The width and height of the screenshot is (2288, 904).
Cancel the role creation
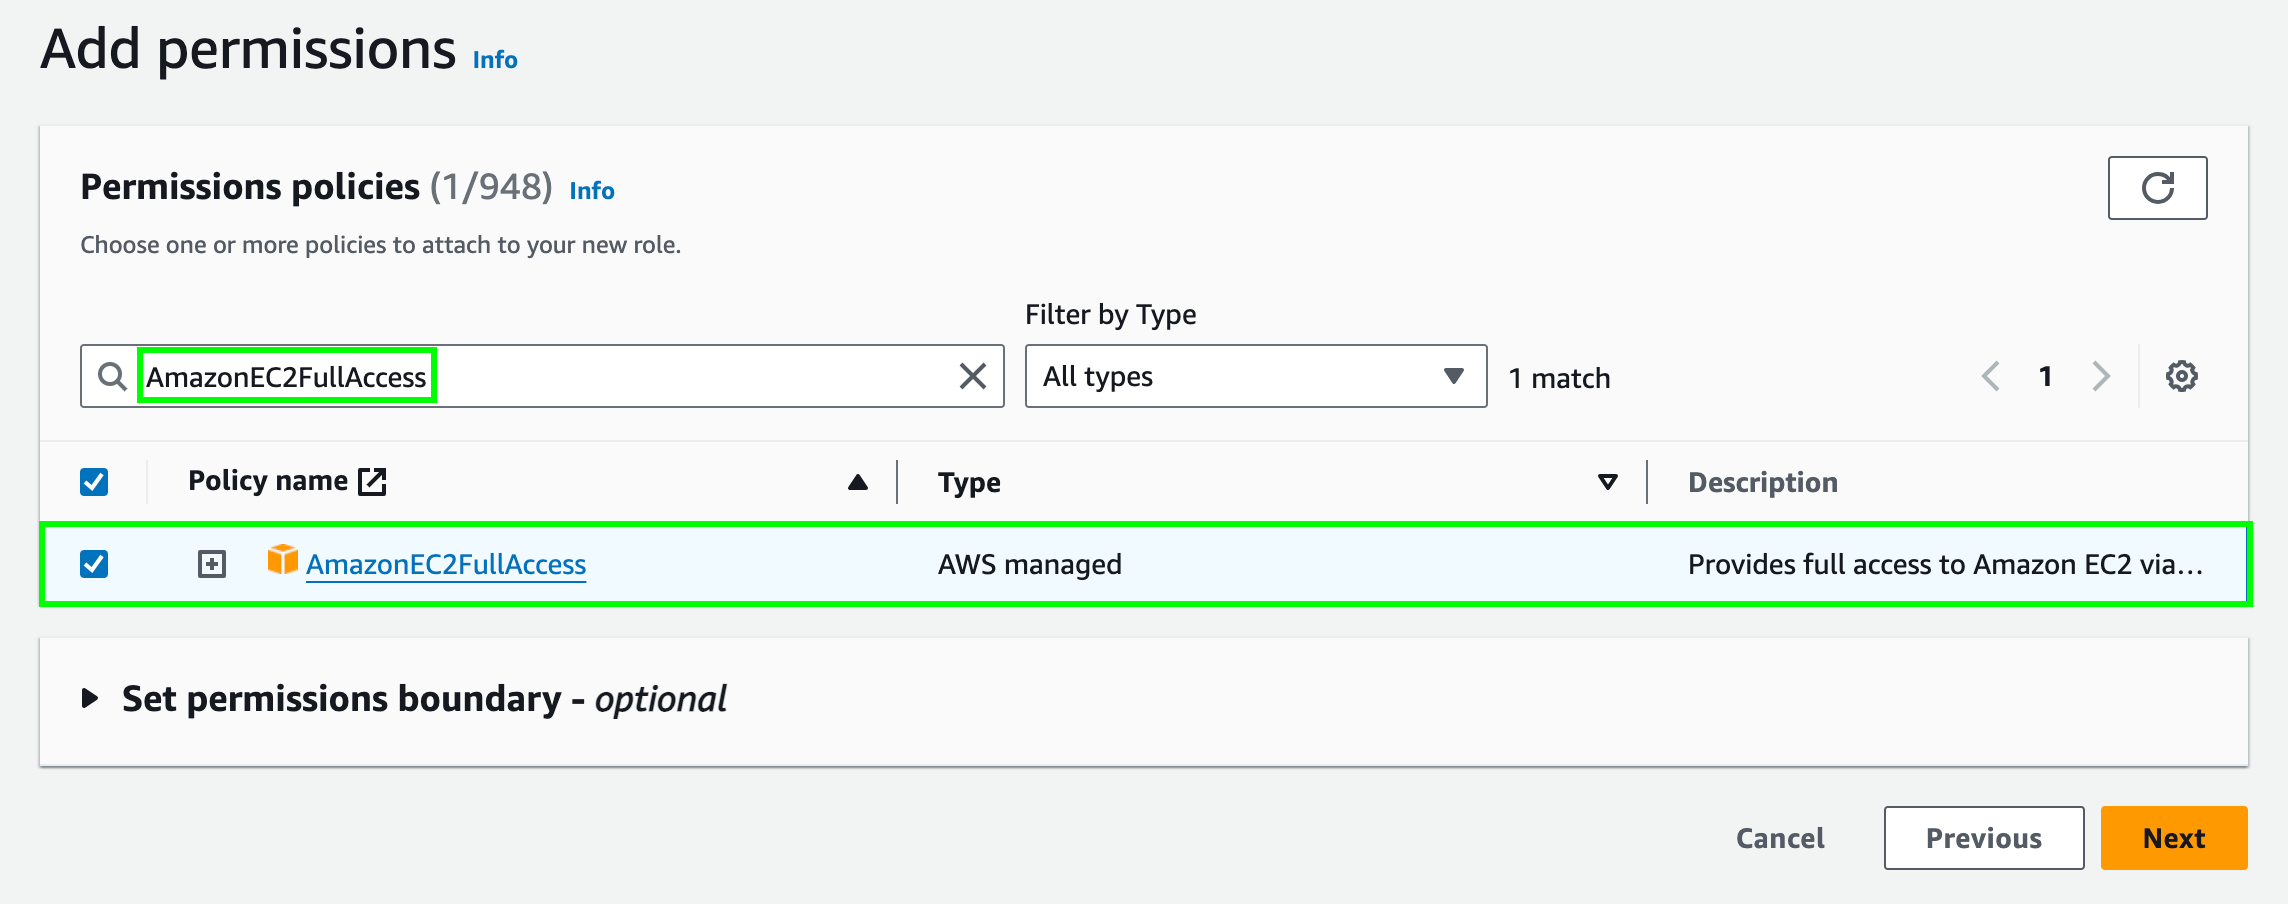click(x=1780, y=838)
